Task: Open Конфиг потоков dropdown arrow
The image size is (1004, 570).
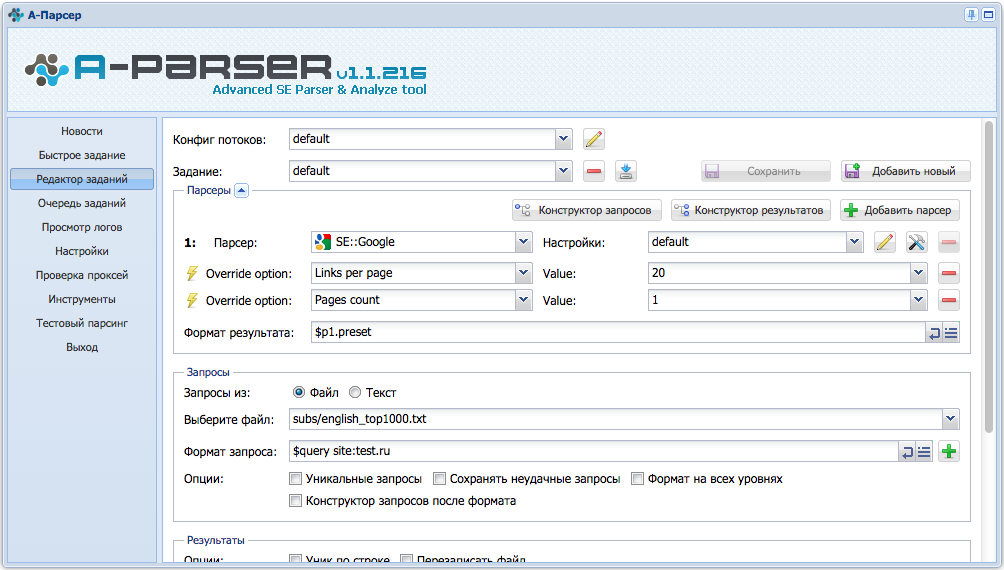Action: pos(563,139)
